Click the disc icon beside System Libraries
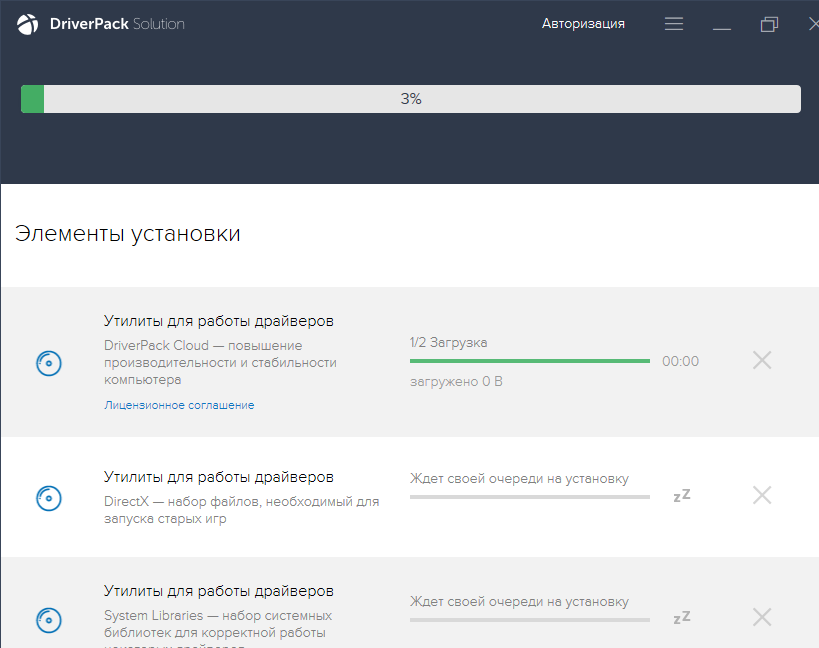819x648 pixels. pyautogui.click(x=49, y=617)
